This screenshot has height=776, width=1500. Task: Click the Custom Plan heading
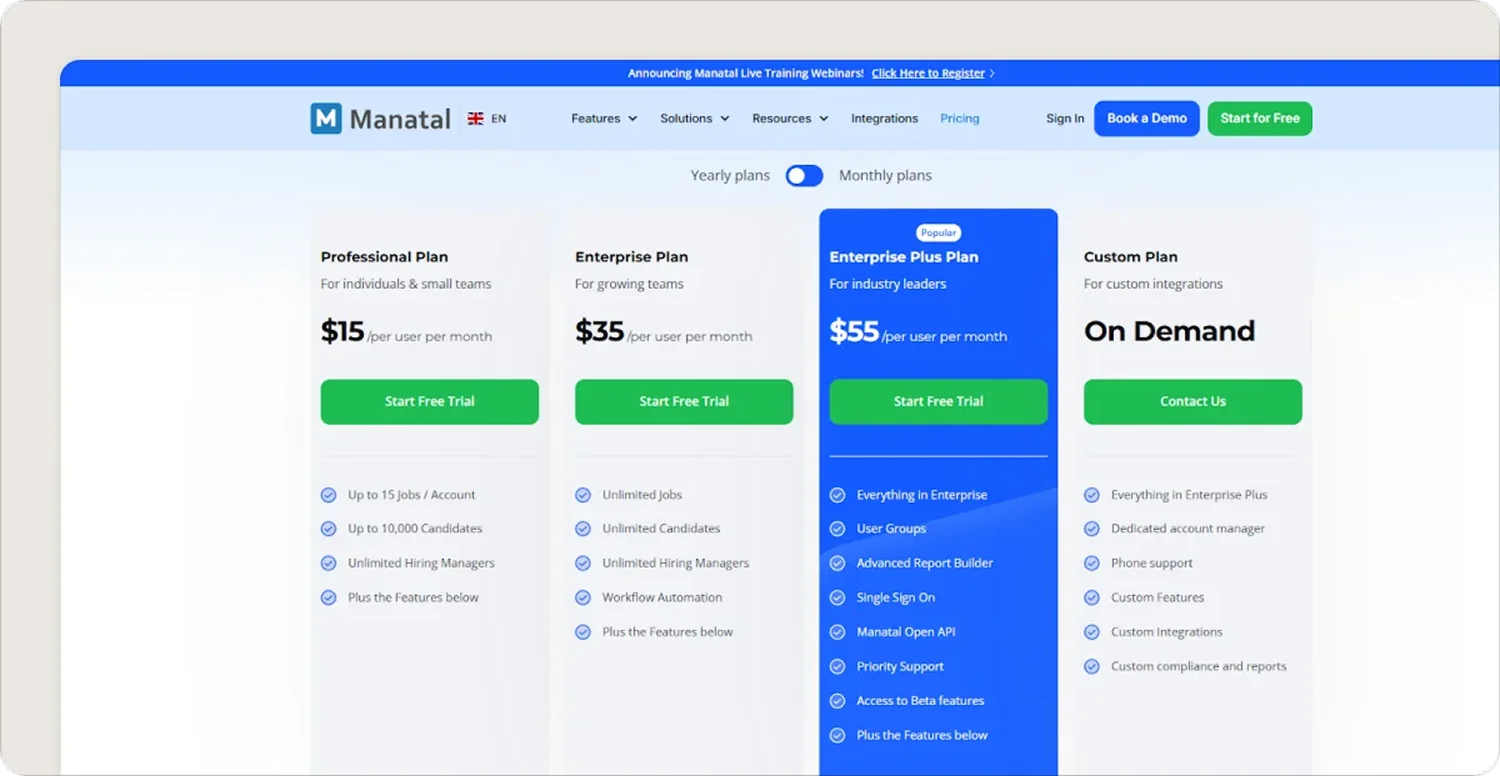1131,257
